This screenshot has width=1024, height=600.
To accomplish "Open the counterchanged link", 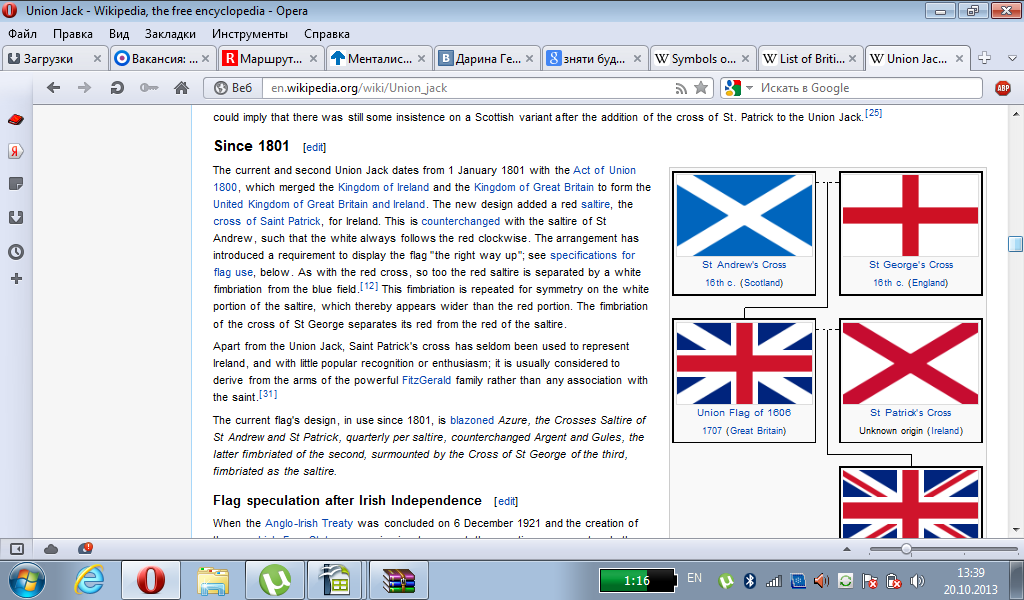I will pyautogui.click(x=460, y=221).
